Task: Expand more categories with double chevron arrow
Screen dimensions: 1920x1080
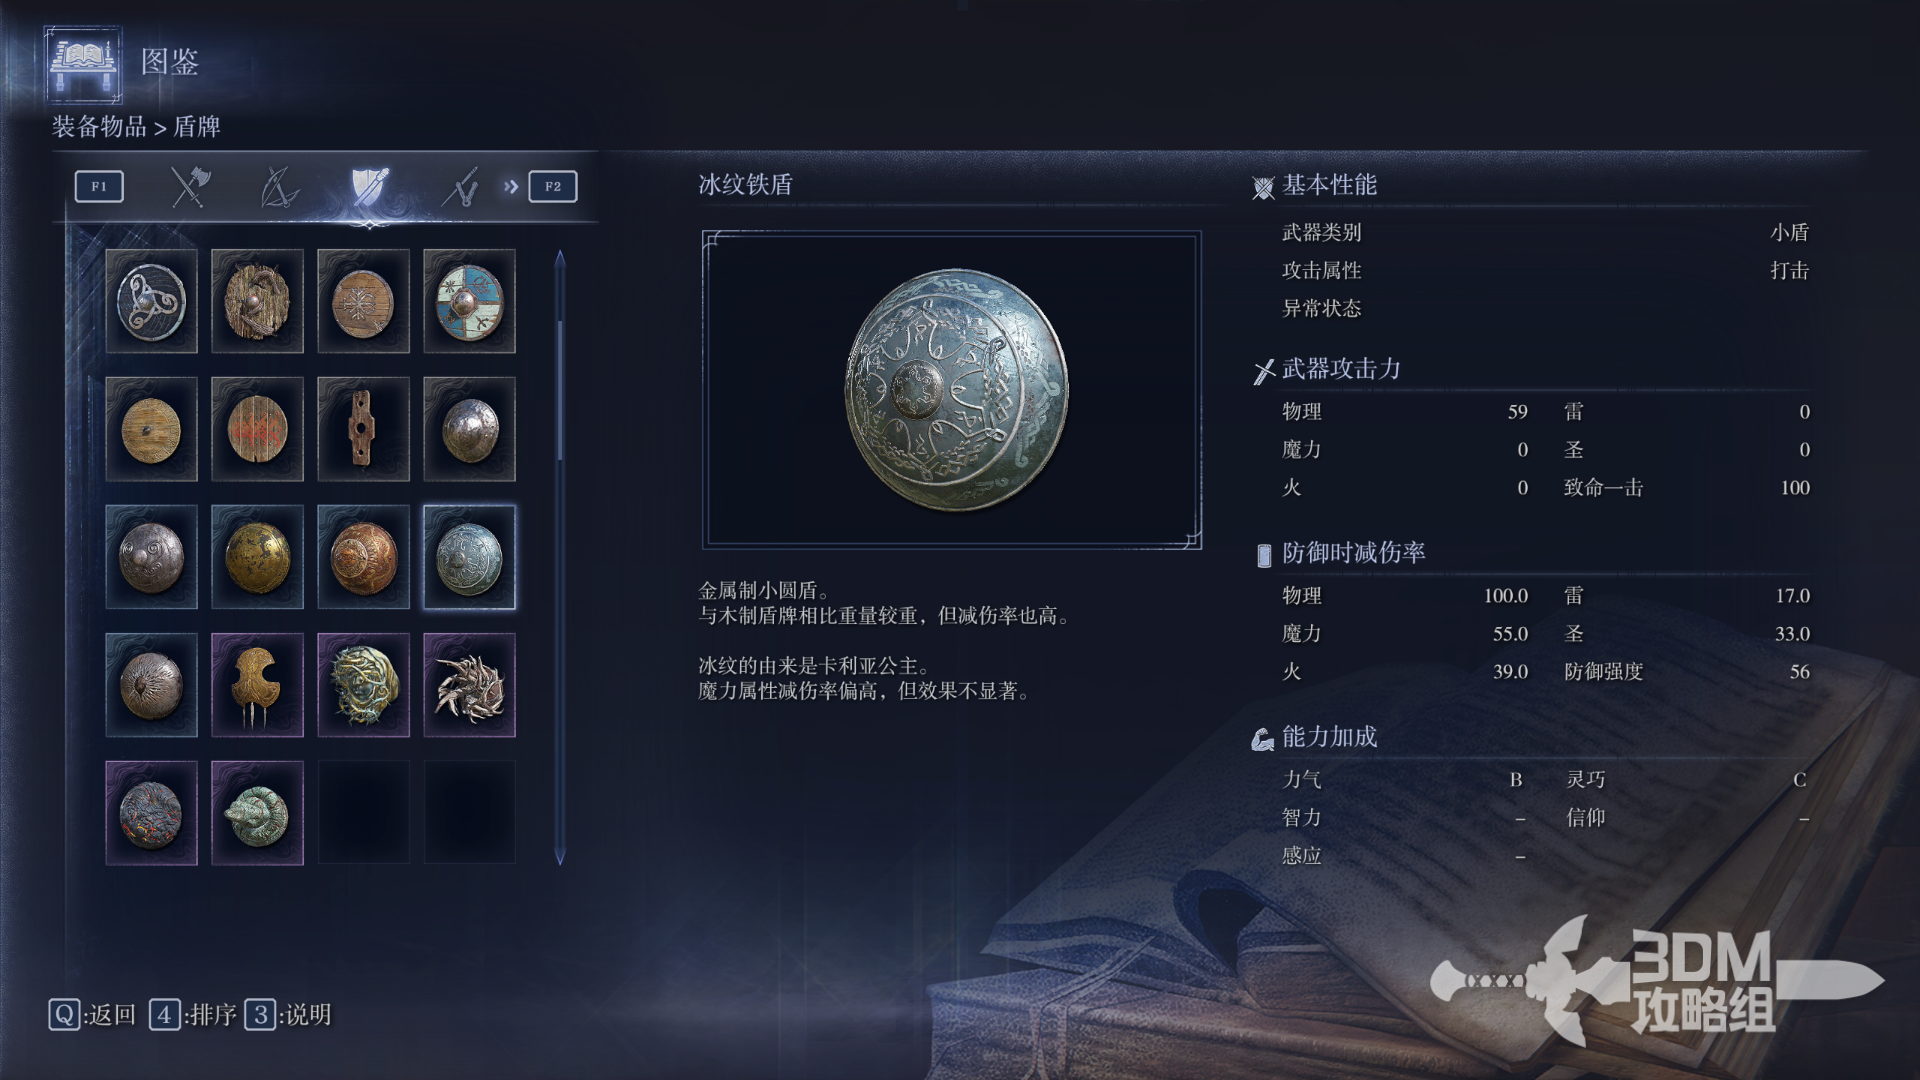Action: (511, 186)
